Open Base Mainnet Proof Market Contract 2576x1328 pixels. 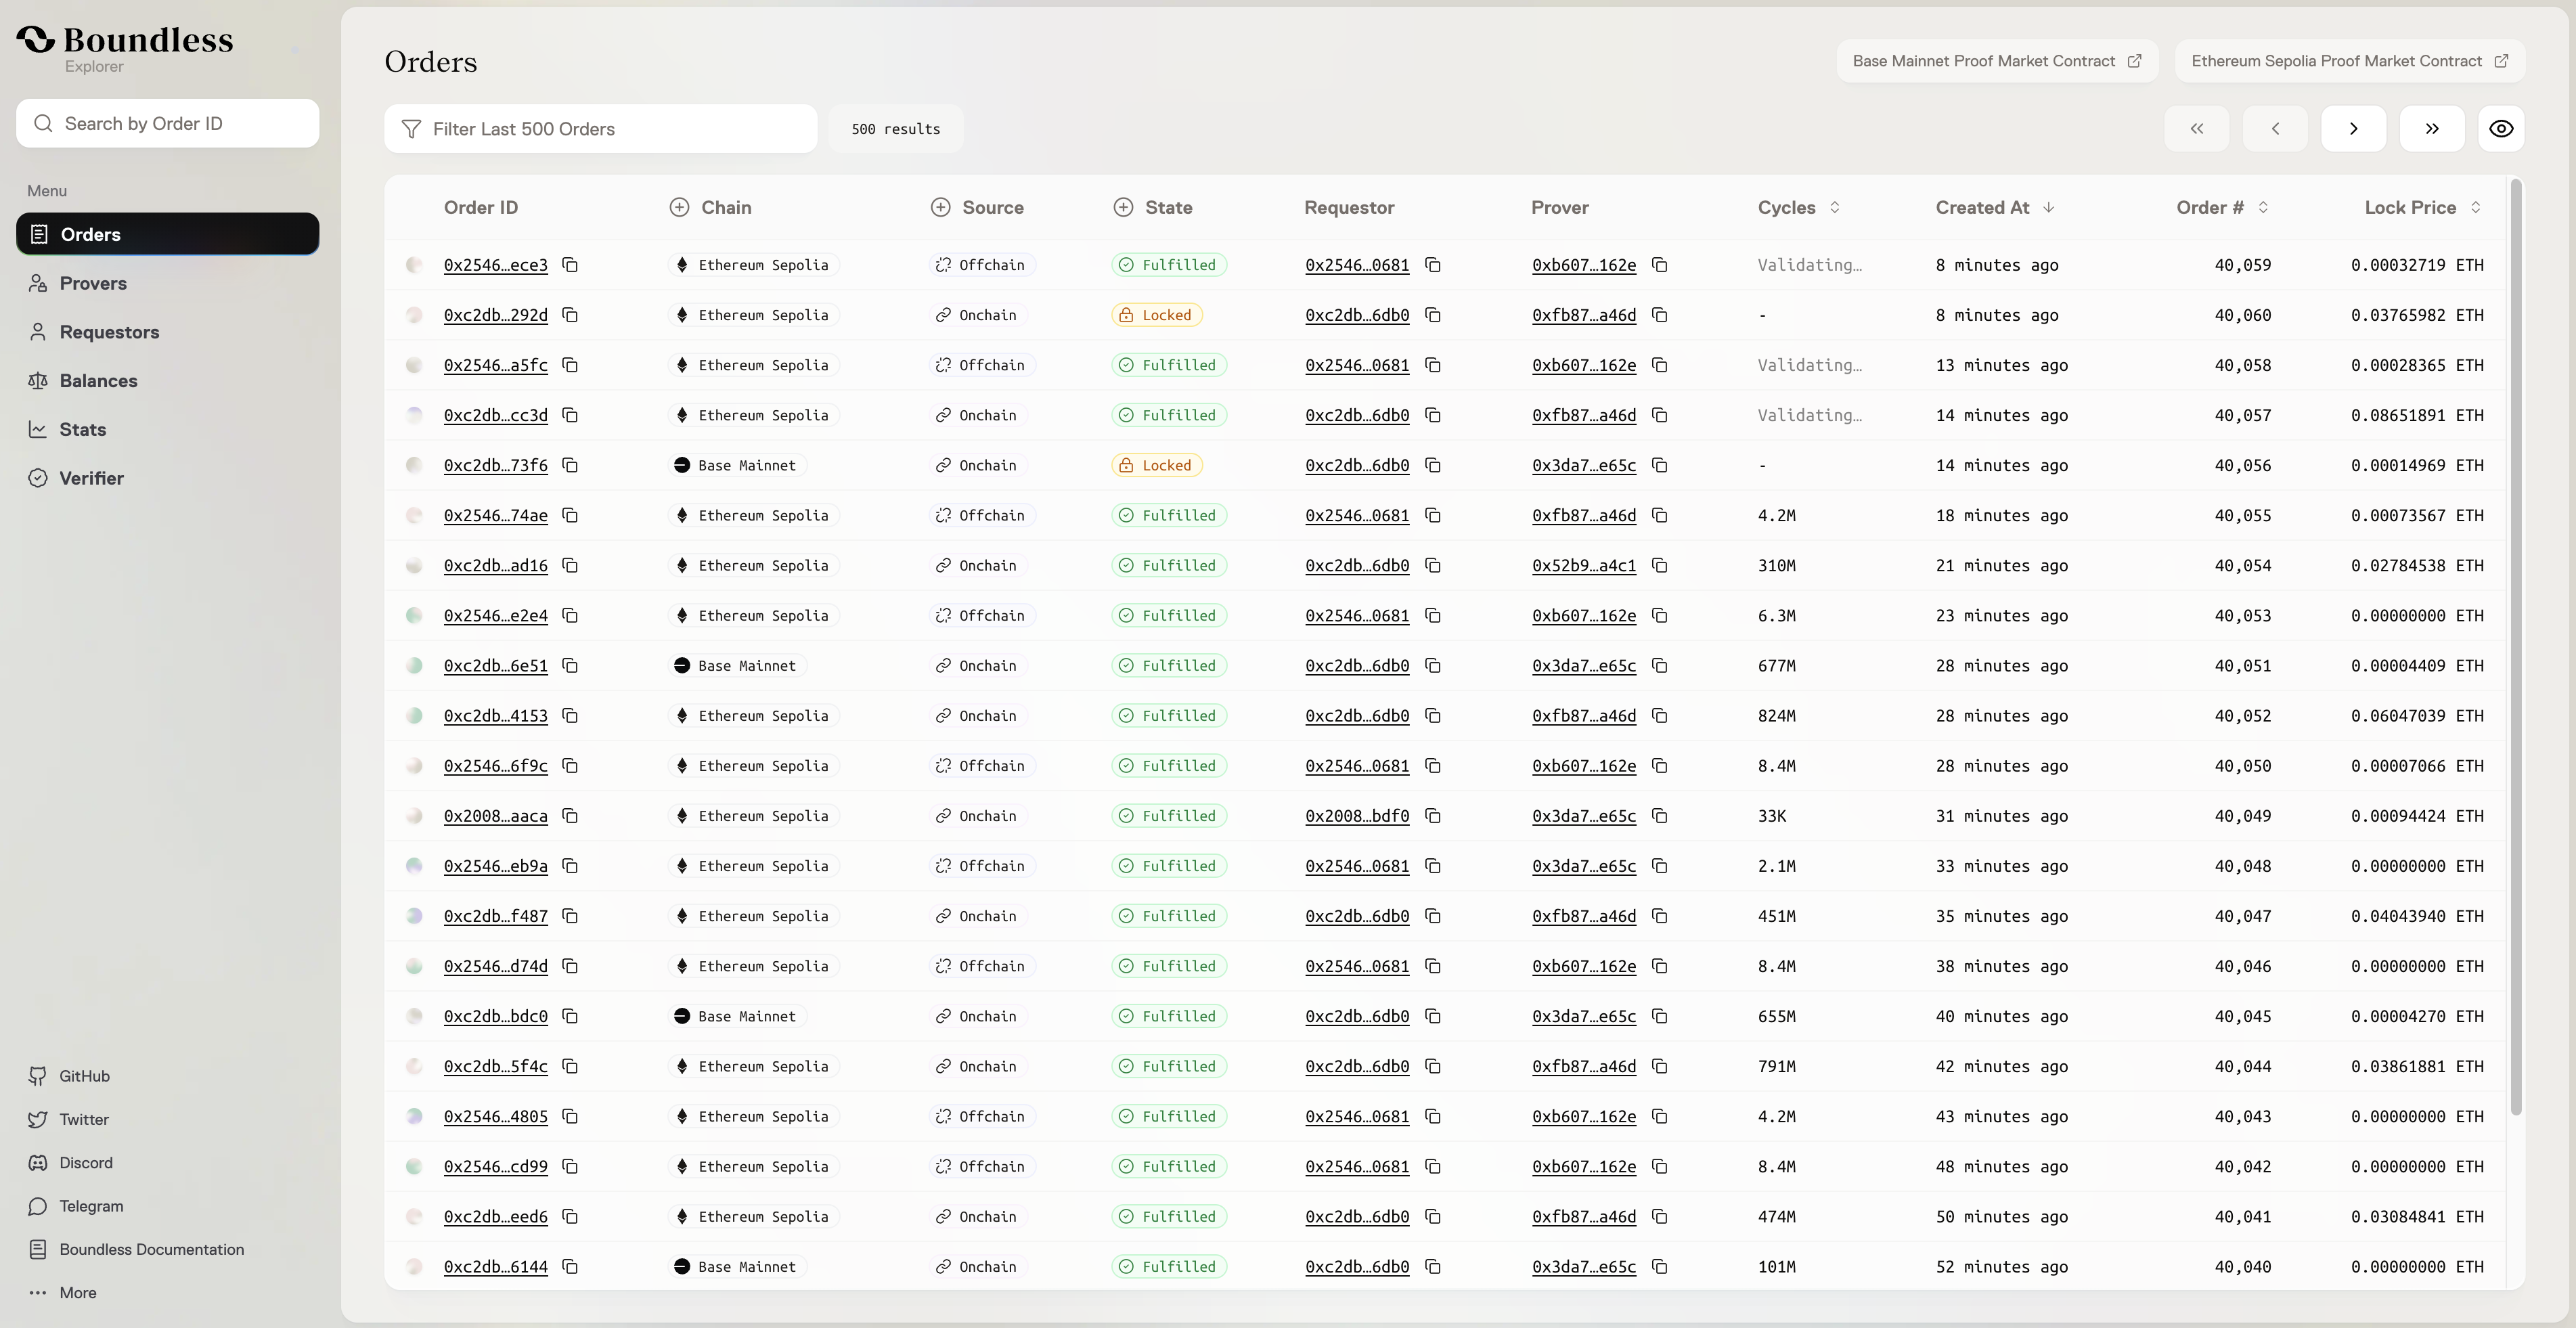(1996, 61)
